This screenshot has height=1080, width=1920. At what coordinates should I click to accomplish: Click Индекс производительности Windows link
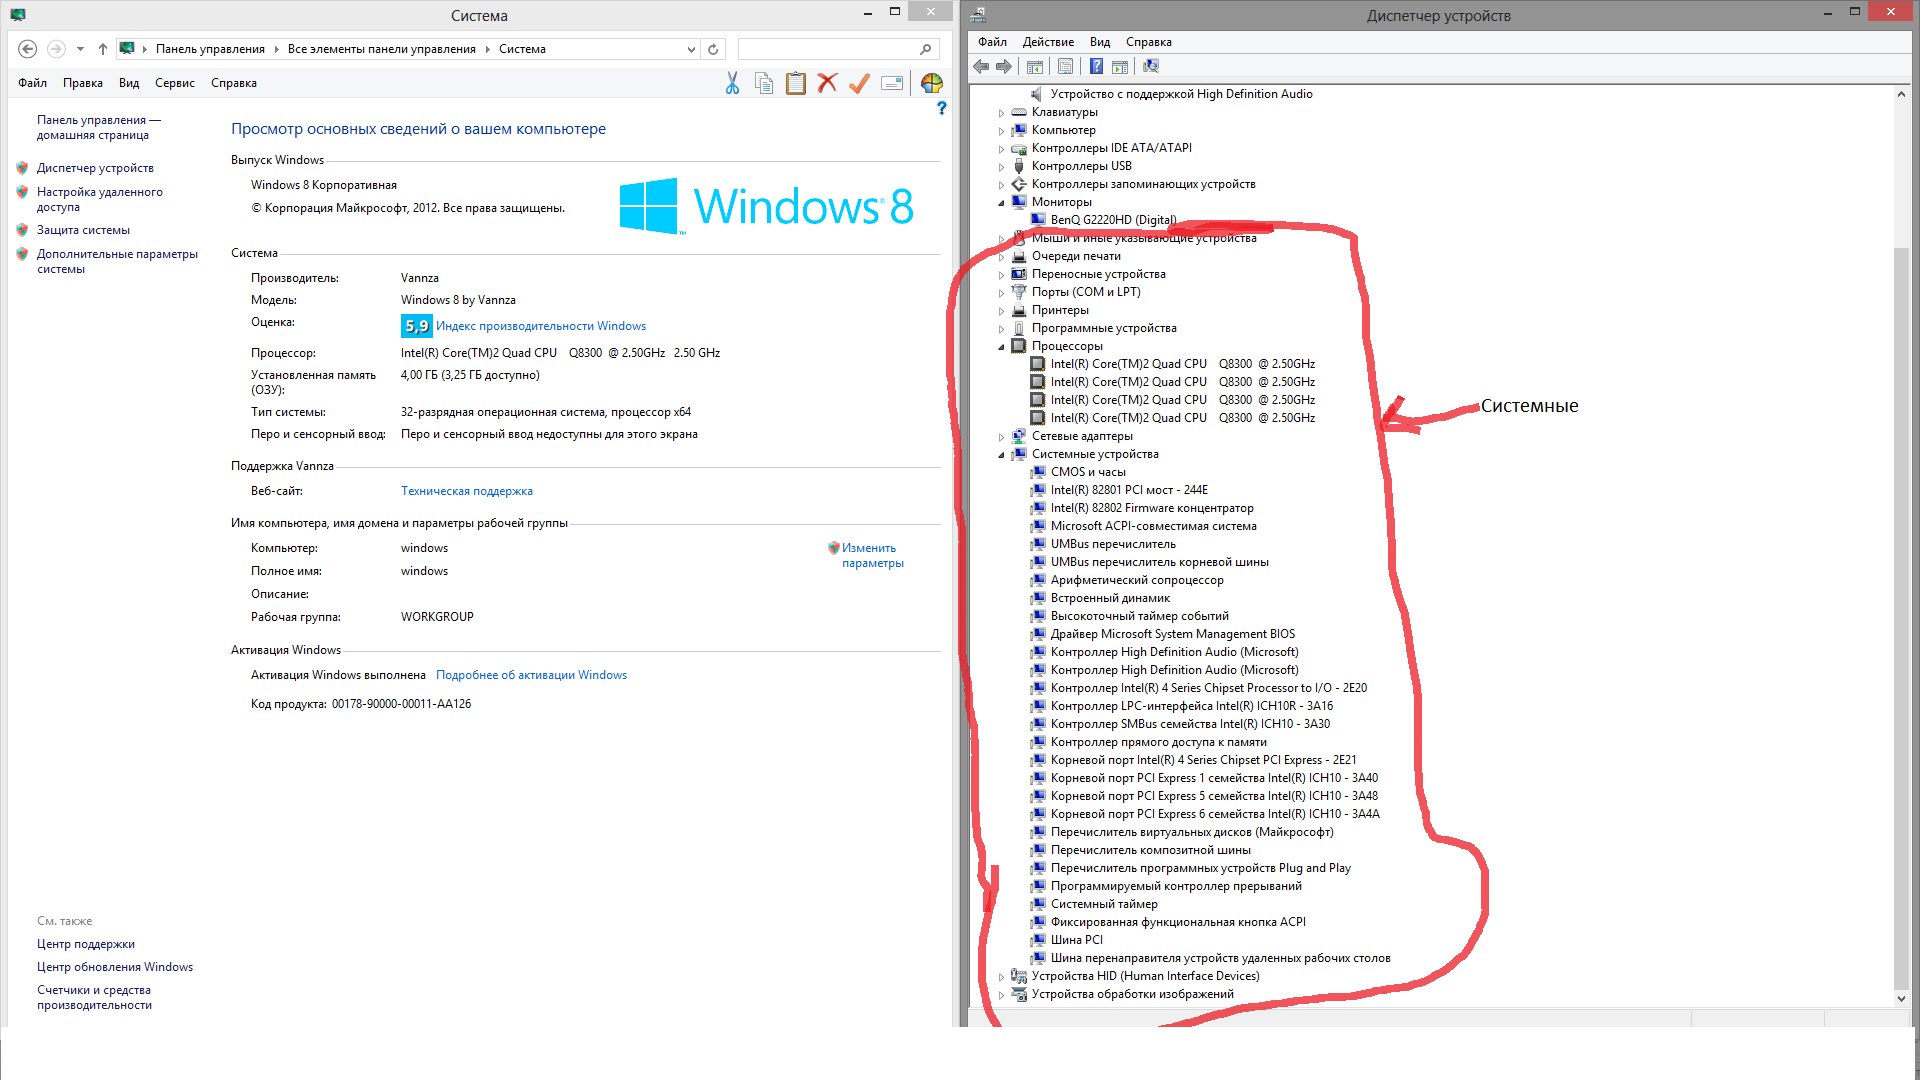(541, 326)
